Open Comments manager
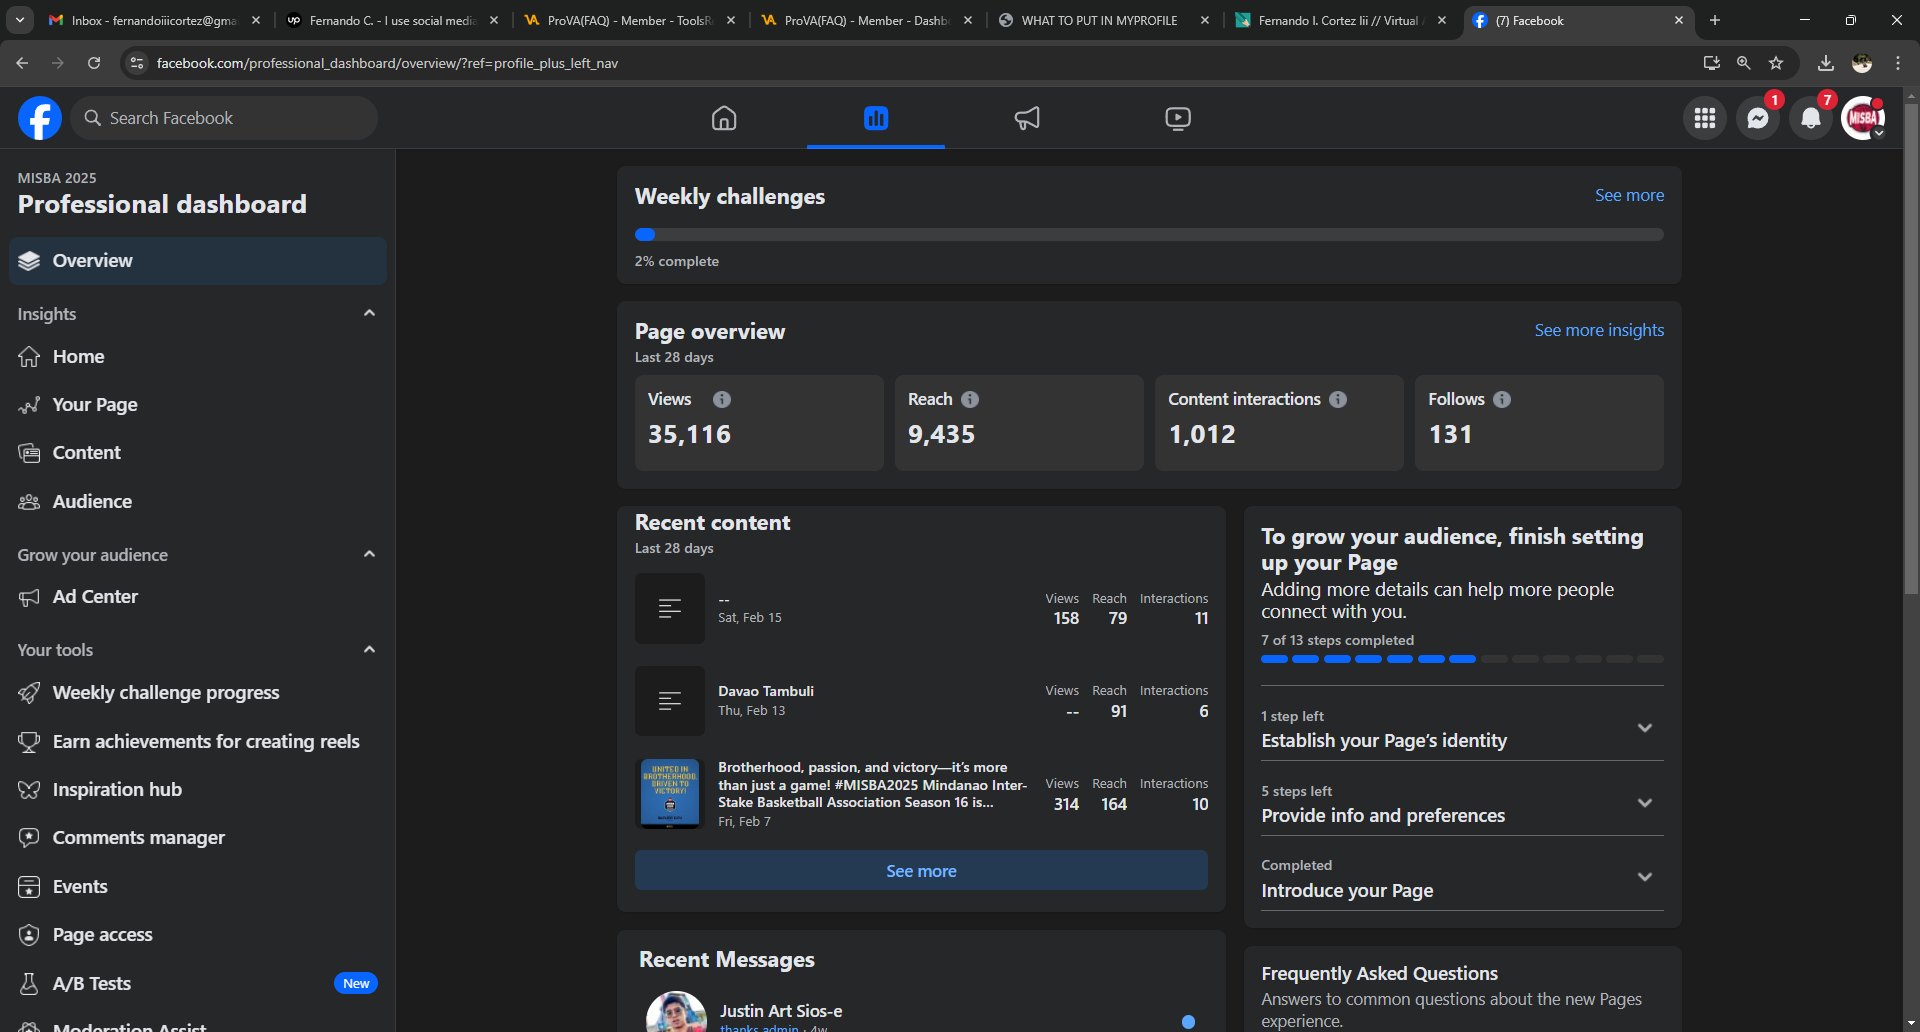 coord(198,838)
